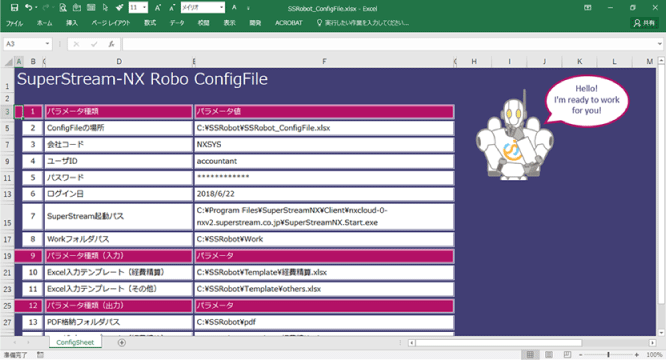The width and height of the screenshot is (666, 360).
Task: Click the Select All corner triangle
Action: (x=9, y=62)
